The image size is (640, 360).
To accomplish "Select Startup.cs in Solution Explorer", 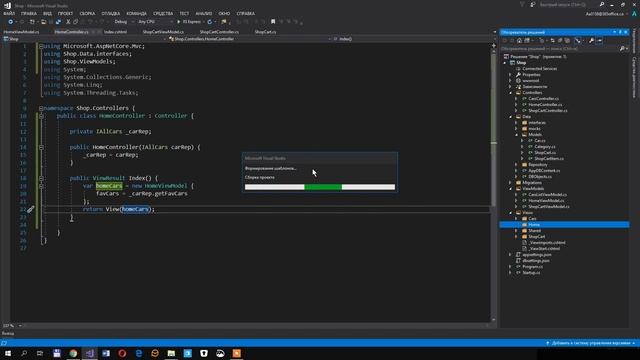I will coord(531,272).
